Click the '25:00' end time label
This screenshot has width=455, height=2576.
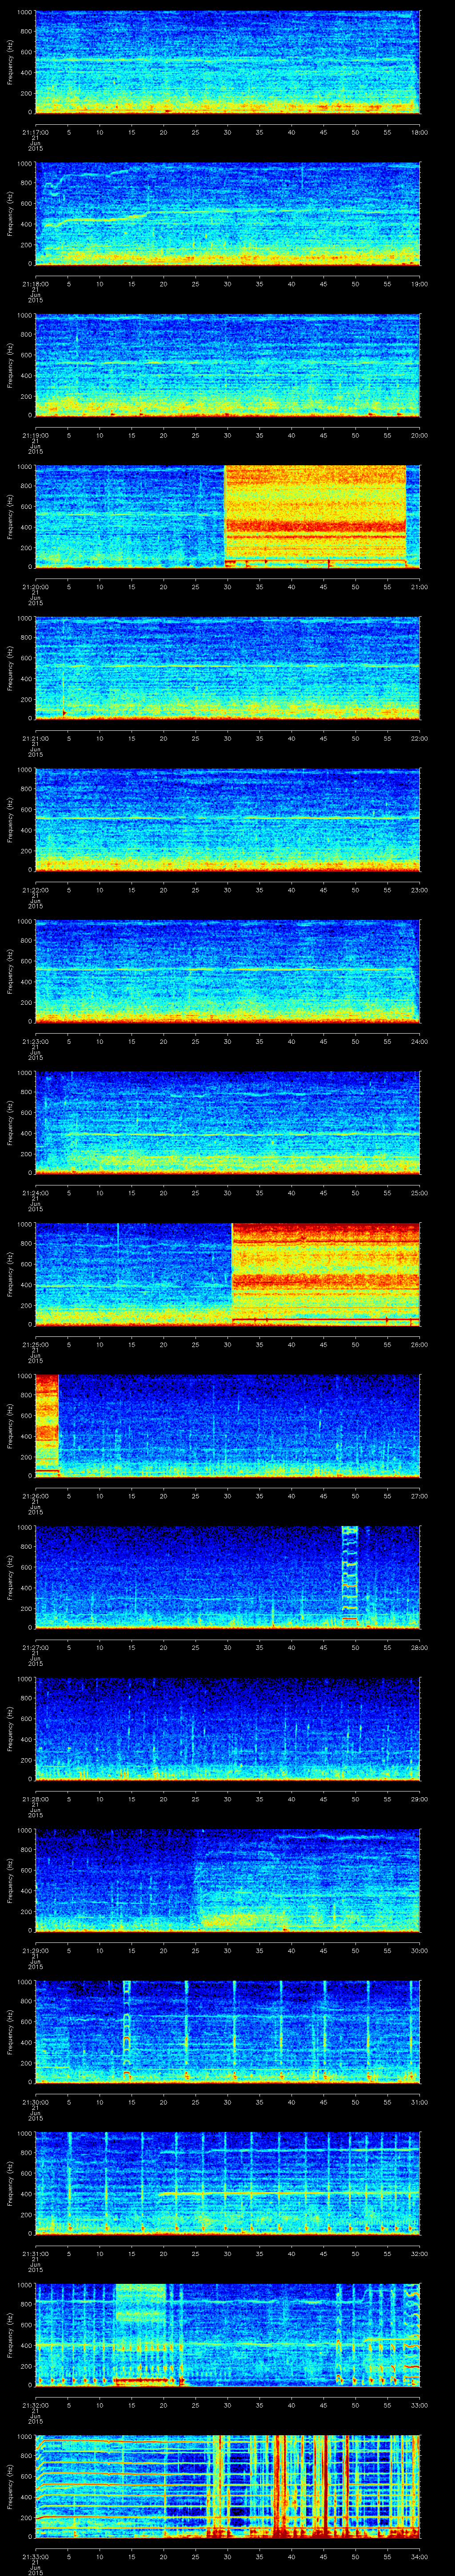[x=419, y=1192]
